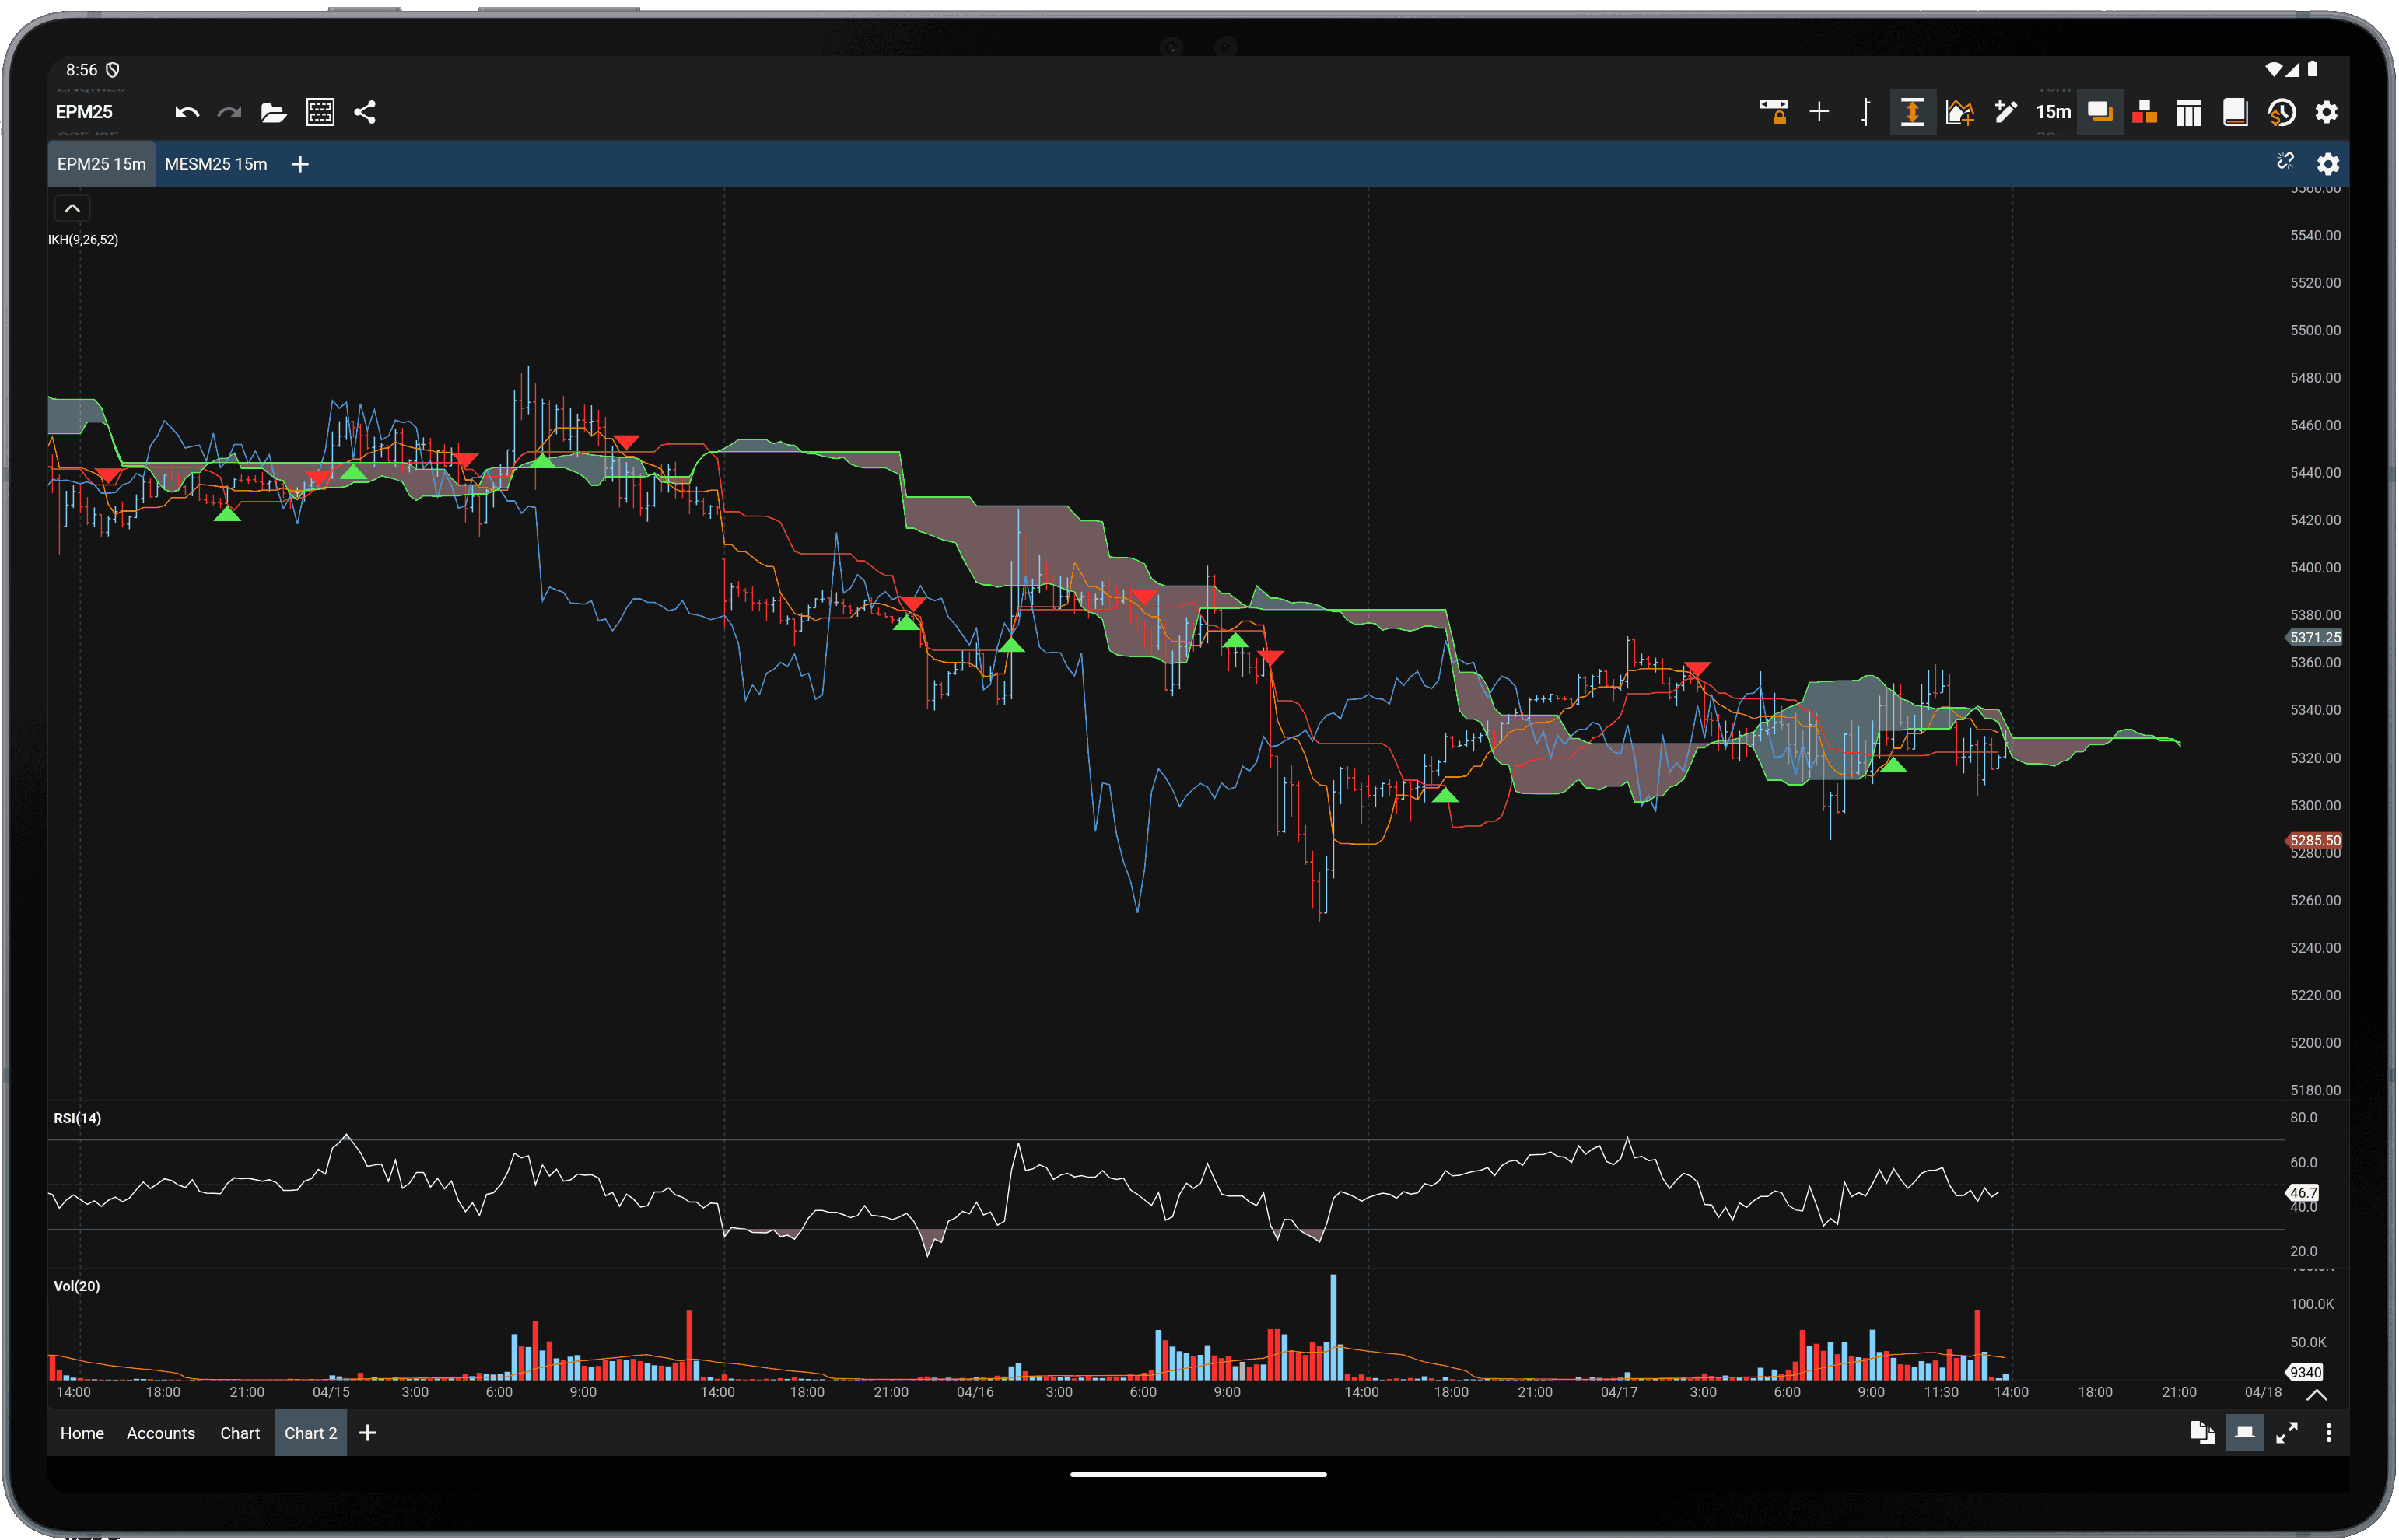Open the add indicator tool
Image resolution: width=2399 pixels, height=1540 pixels.
coord(1960,112)
